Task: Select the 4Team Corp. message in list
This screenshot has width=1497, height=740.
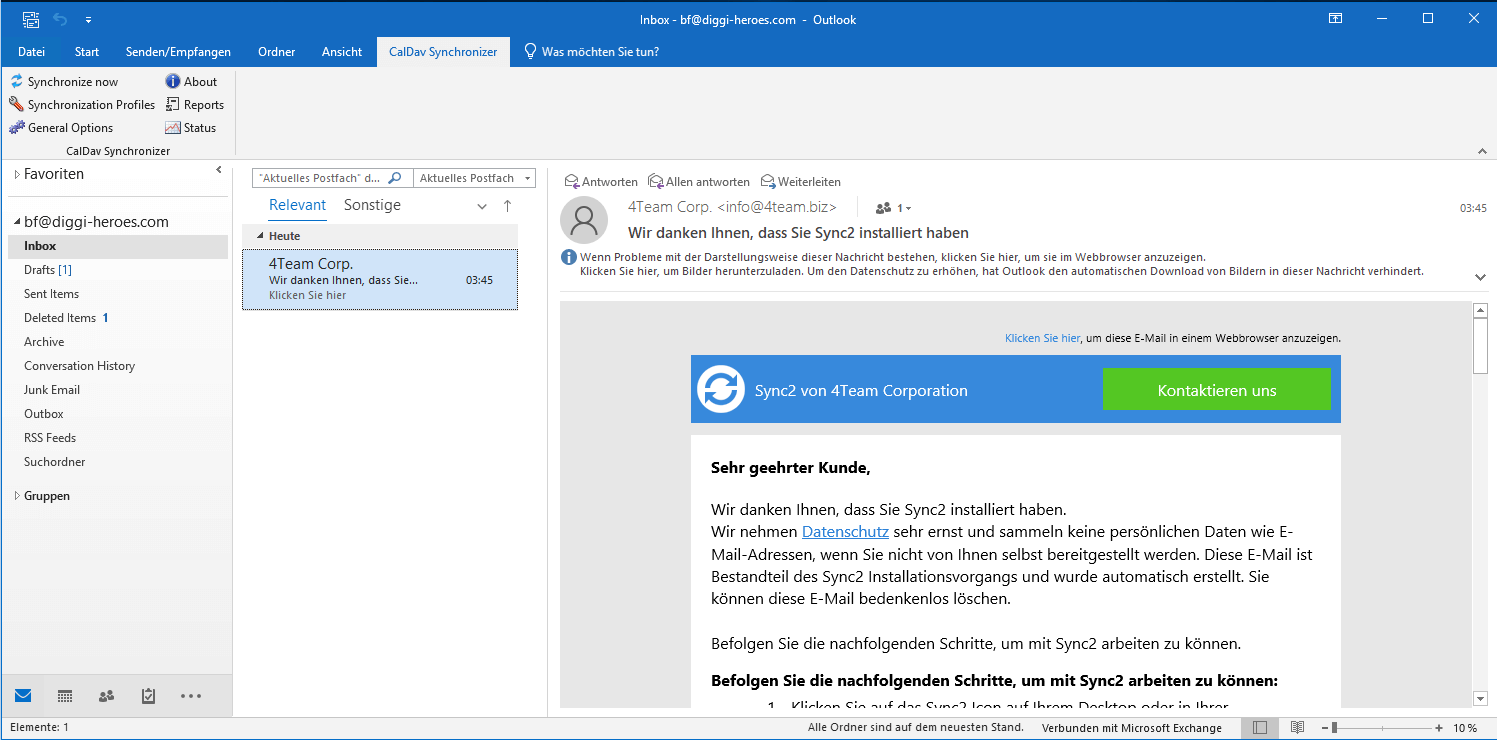Action: (x=380, y=279)
